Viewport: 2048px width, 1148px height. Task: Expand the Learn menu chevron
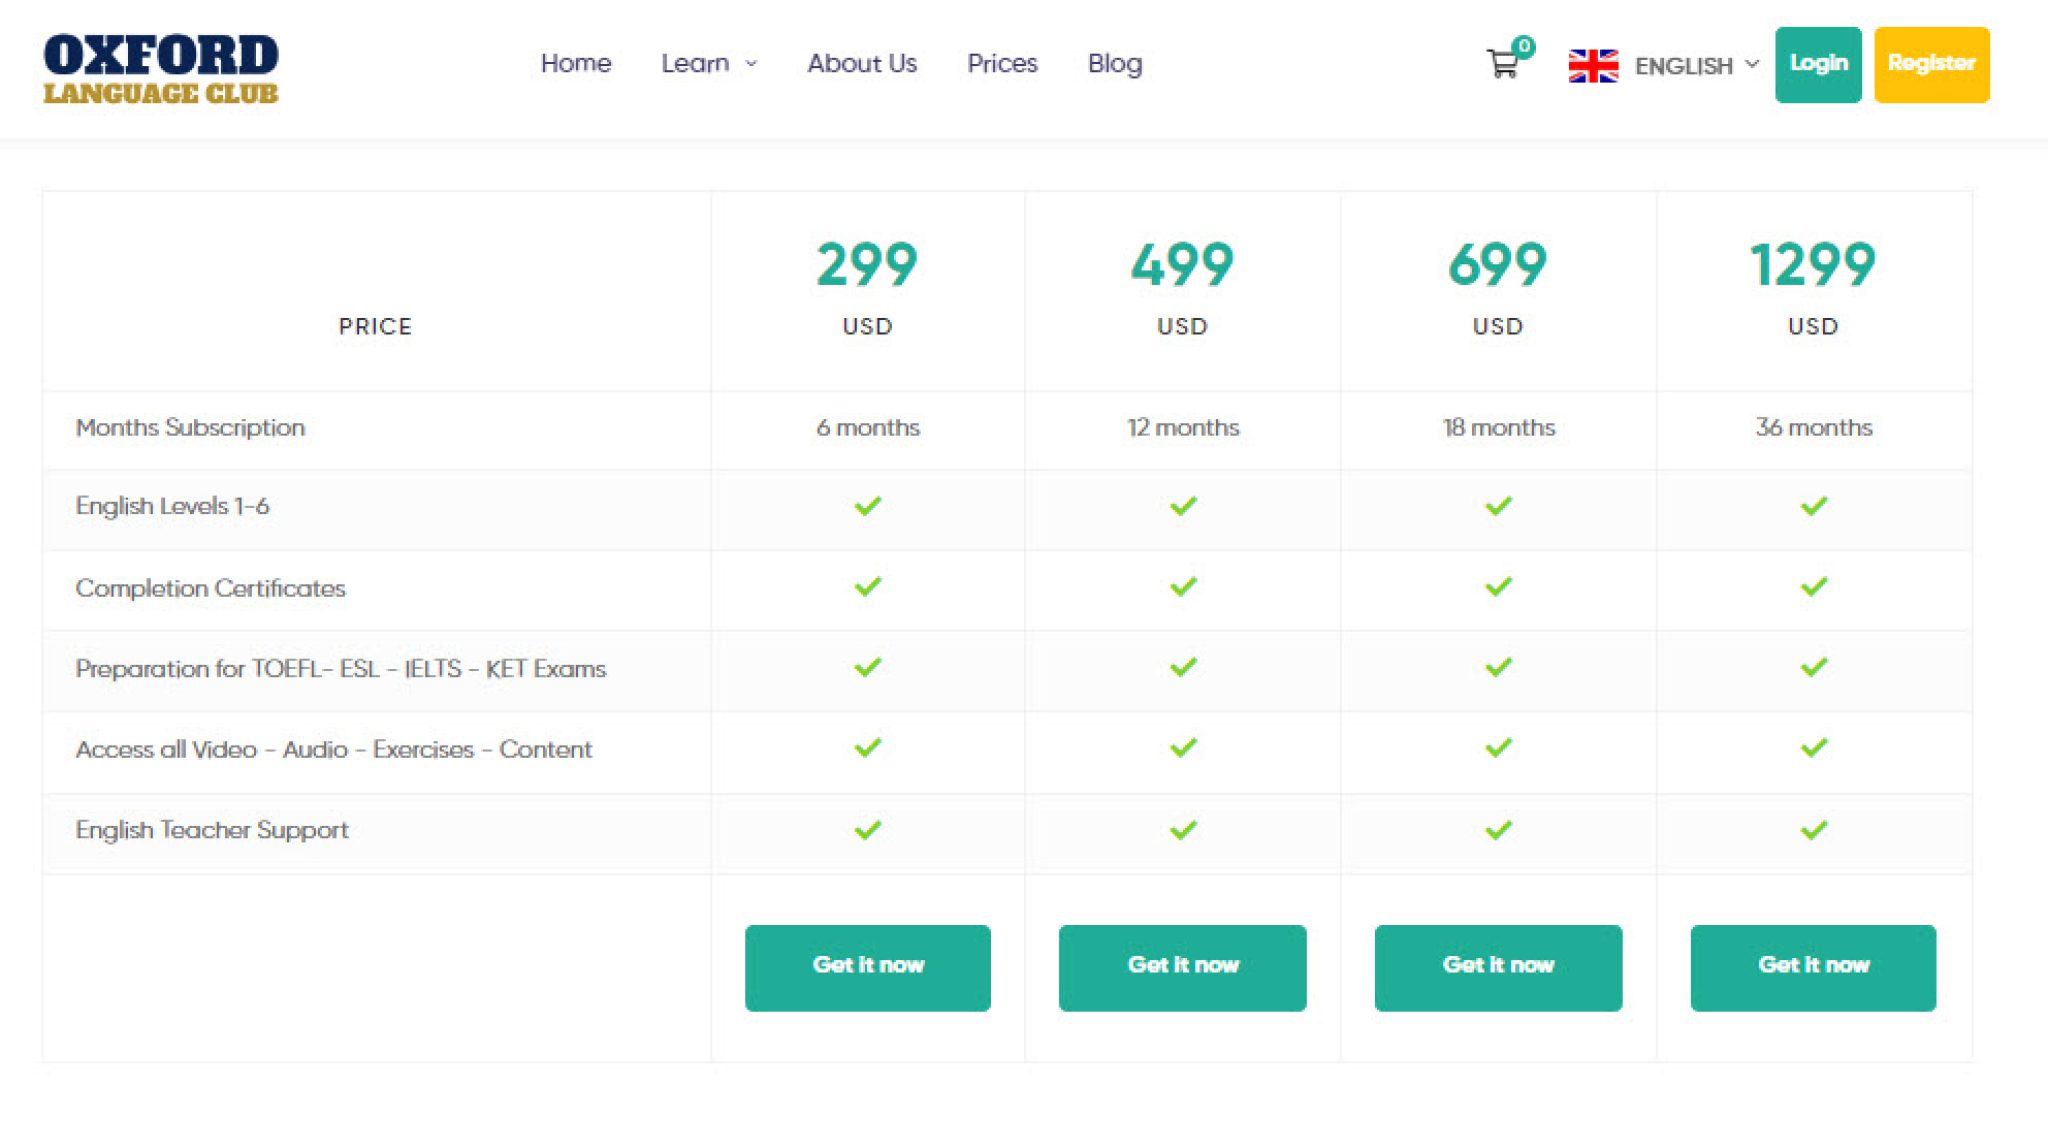(752, 64)
